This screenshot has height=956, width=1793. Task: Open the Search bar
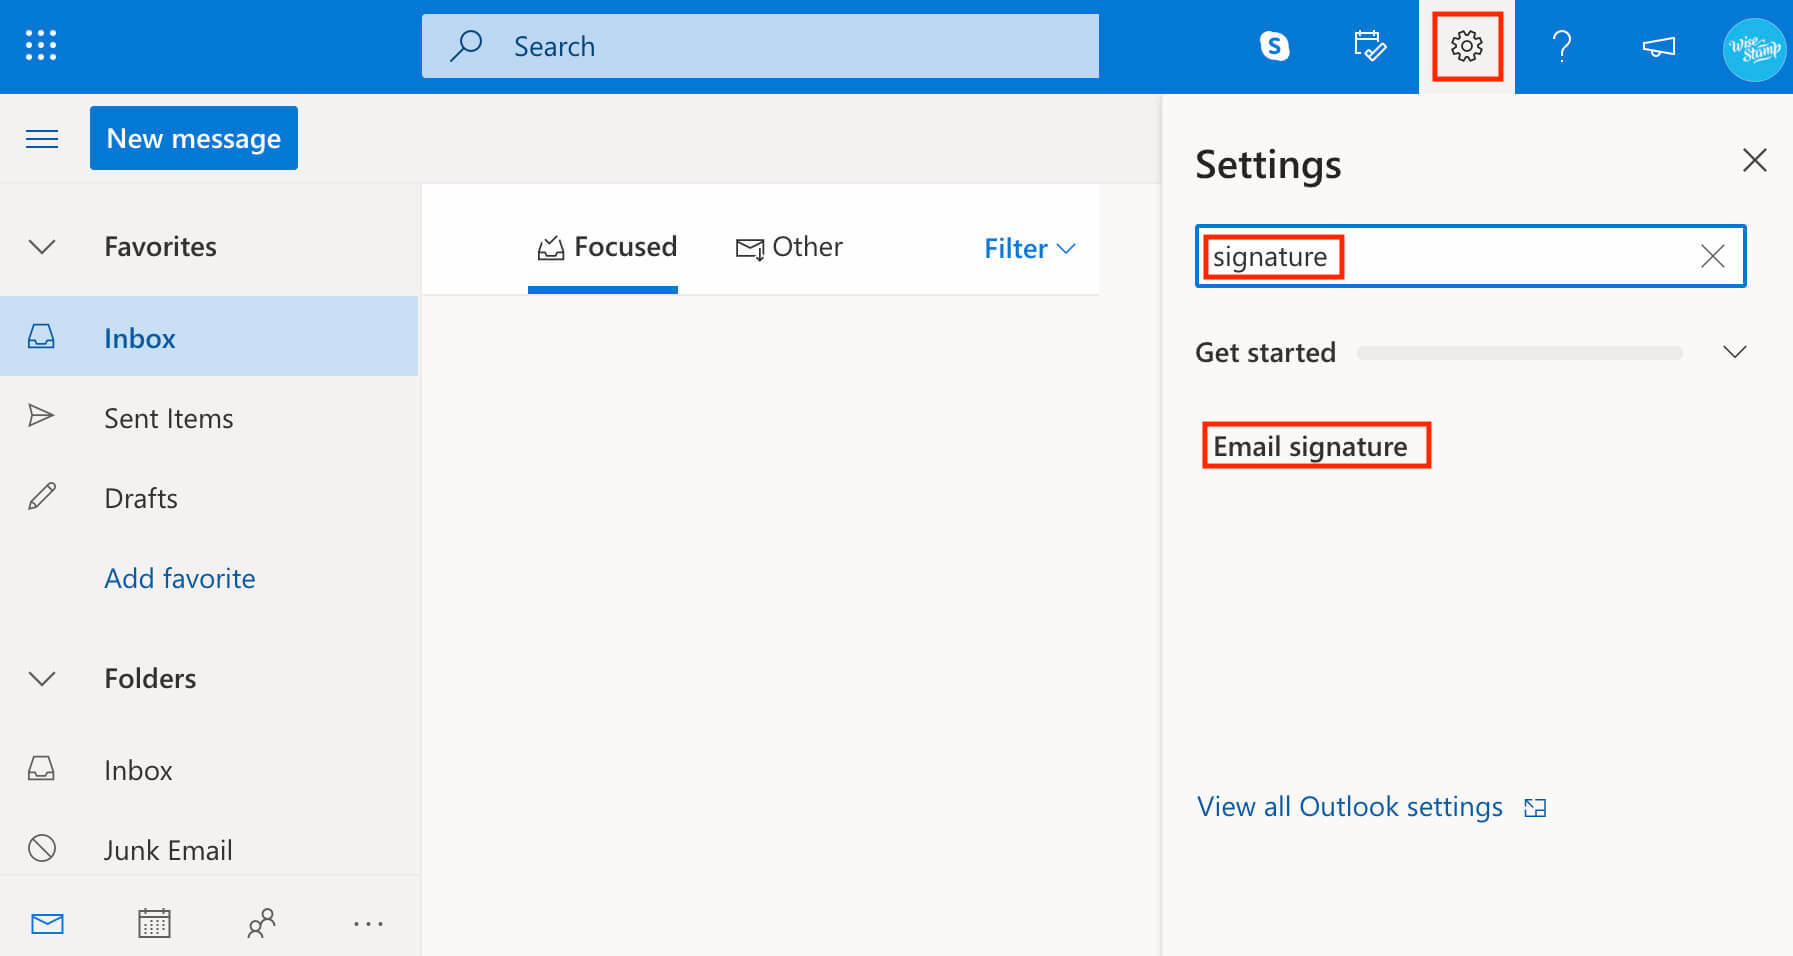759,45
